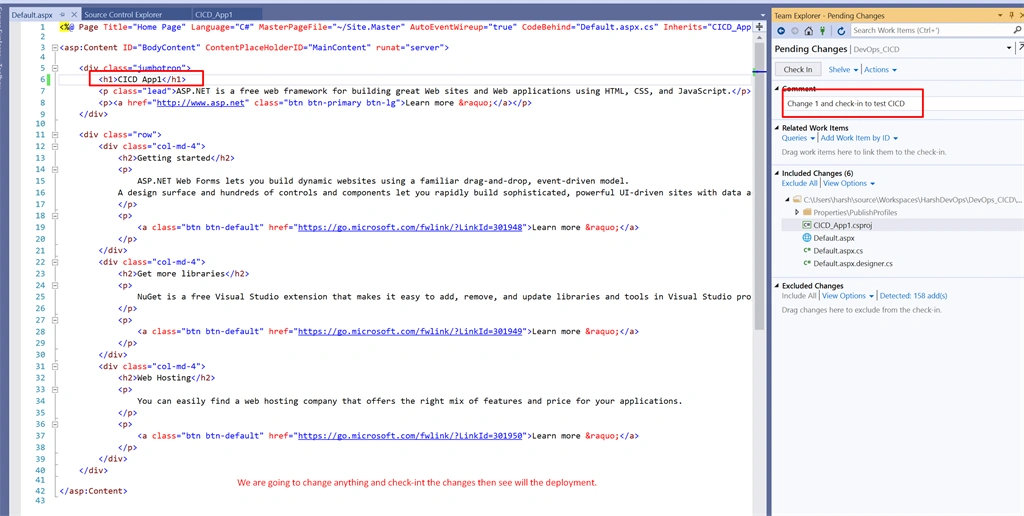
Task: Collapse the col-md-4 div at line 12
Action: pos(55,146)
